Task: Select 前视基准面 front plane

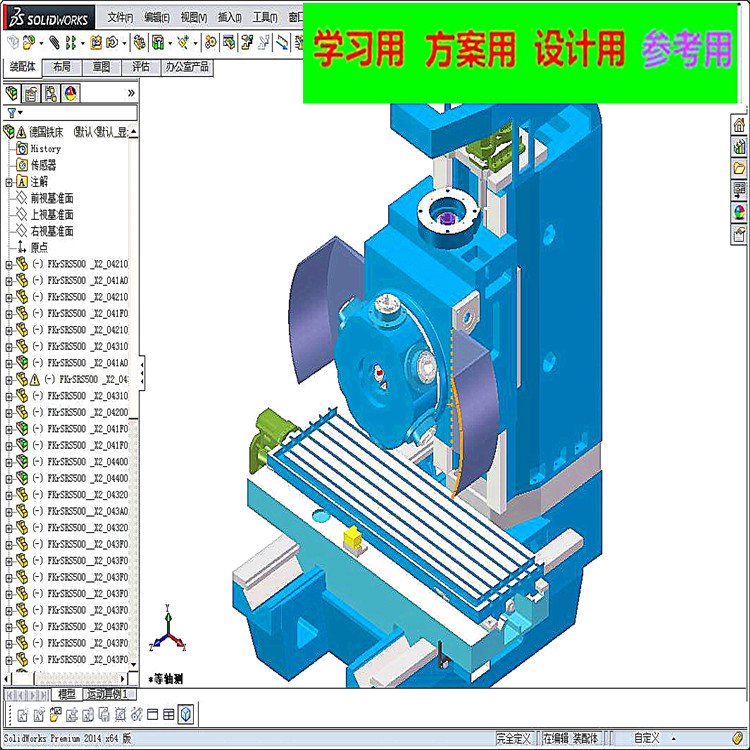Action: 52,198
